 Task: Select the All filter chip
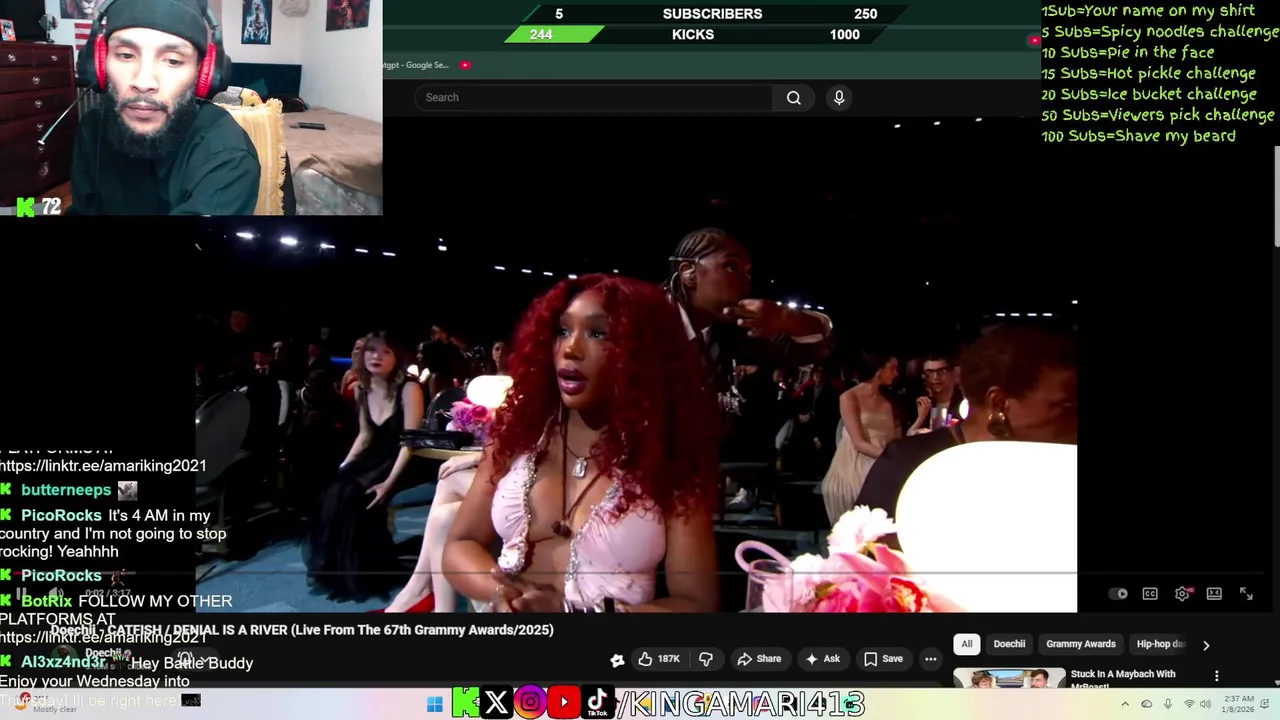(x=967, y=644)
